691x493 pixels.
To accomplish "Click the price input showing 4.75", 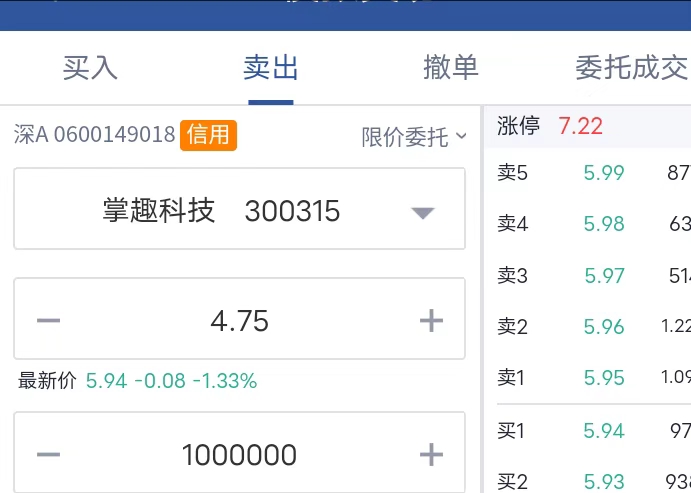I will [x=240, y=320].
